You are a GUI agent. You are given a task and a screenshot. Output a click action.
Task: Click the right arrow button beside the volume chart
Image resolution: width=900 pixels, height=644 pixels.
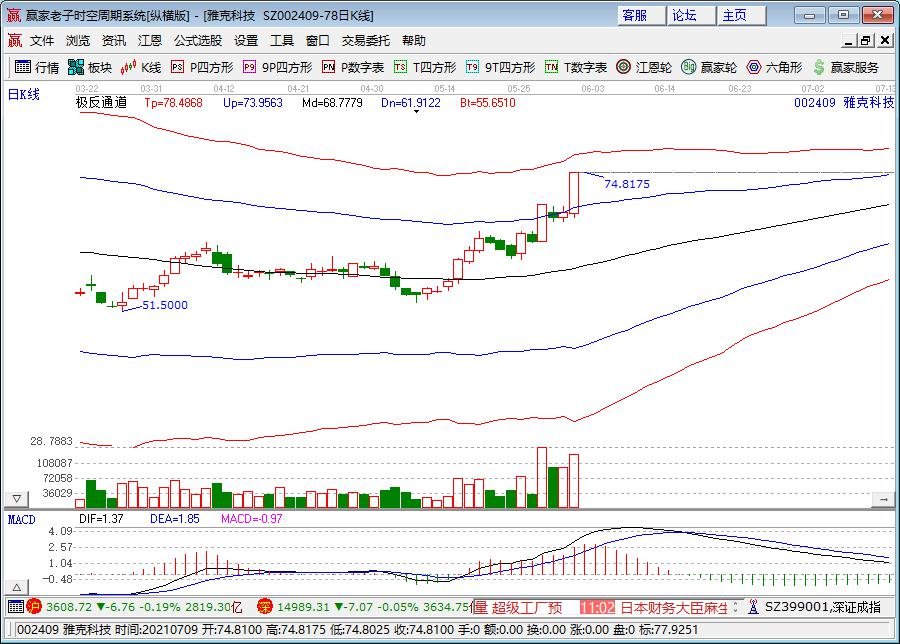pyautogui.click(x=883, y=499)
